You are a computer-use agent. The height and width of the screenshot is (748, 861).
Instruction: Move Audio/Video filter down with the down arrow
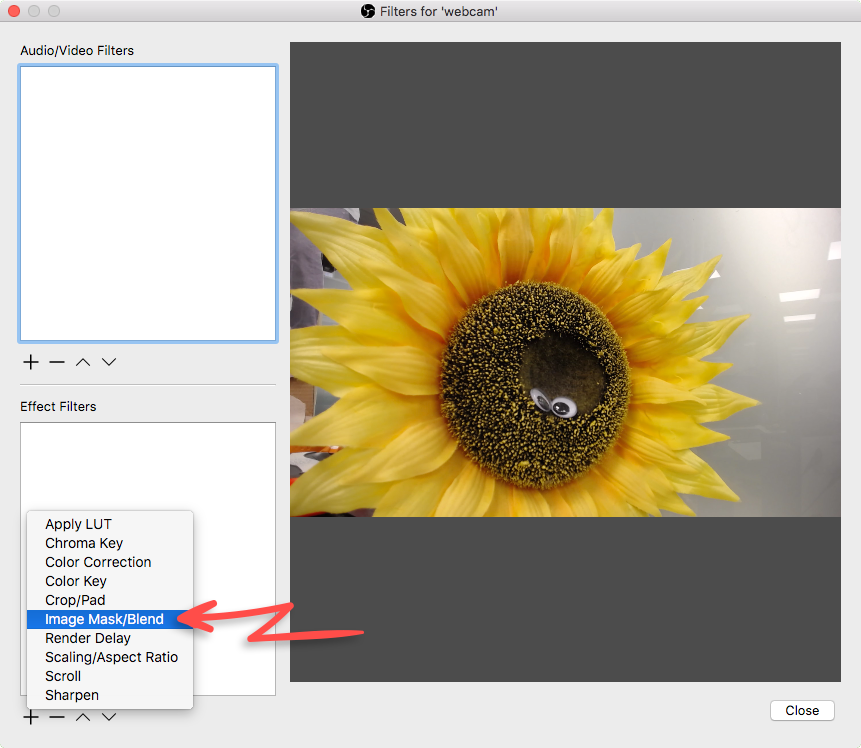pos(108,362)
